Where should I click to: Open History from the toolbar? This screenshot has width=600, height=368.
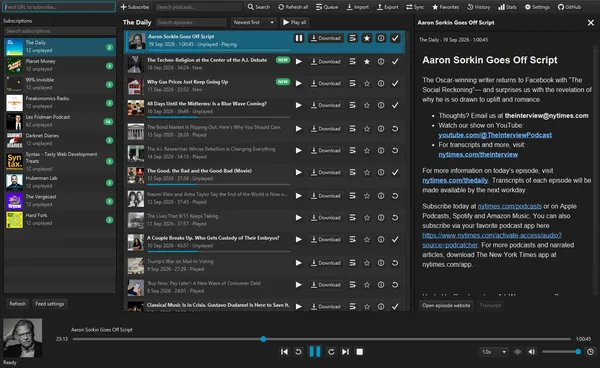pyautogui.click(x=479, y=7)
